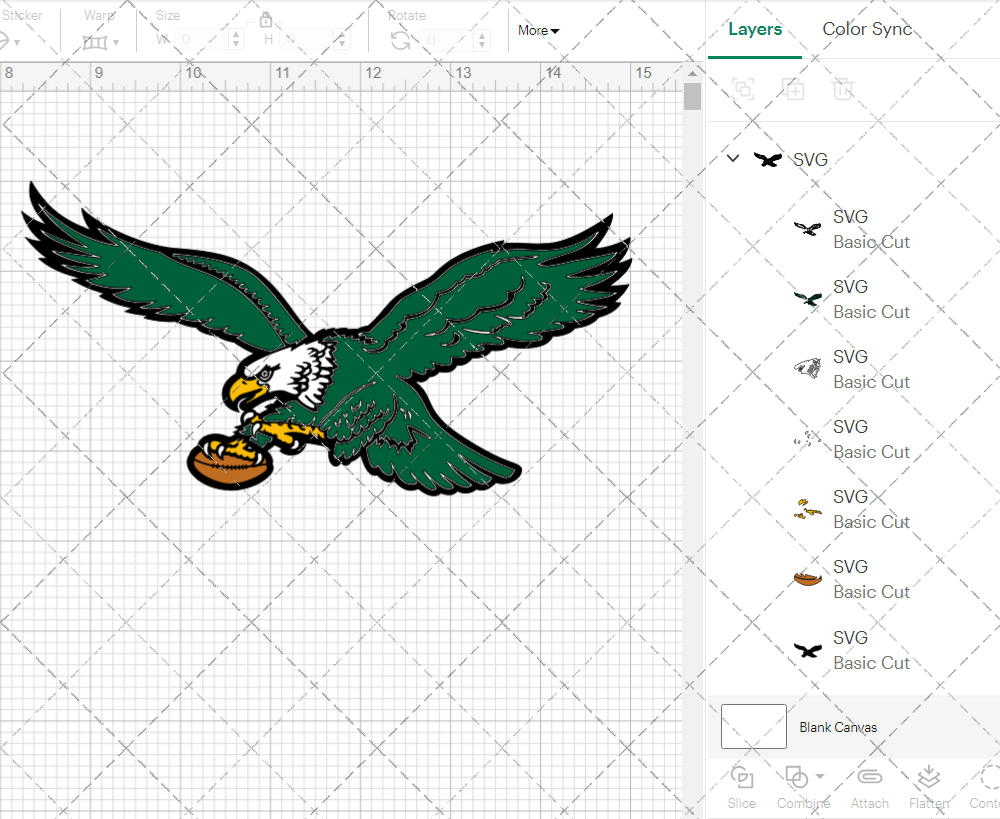This screenshot has height=819, width=1000.
Task: Click the Group layers icon
Action: point(743,89)
